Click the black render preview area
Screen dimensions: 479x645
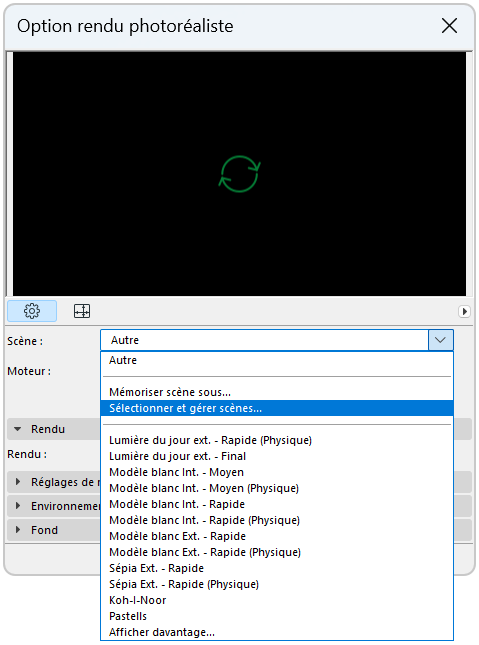[240, 174]
